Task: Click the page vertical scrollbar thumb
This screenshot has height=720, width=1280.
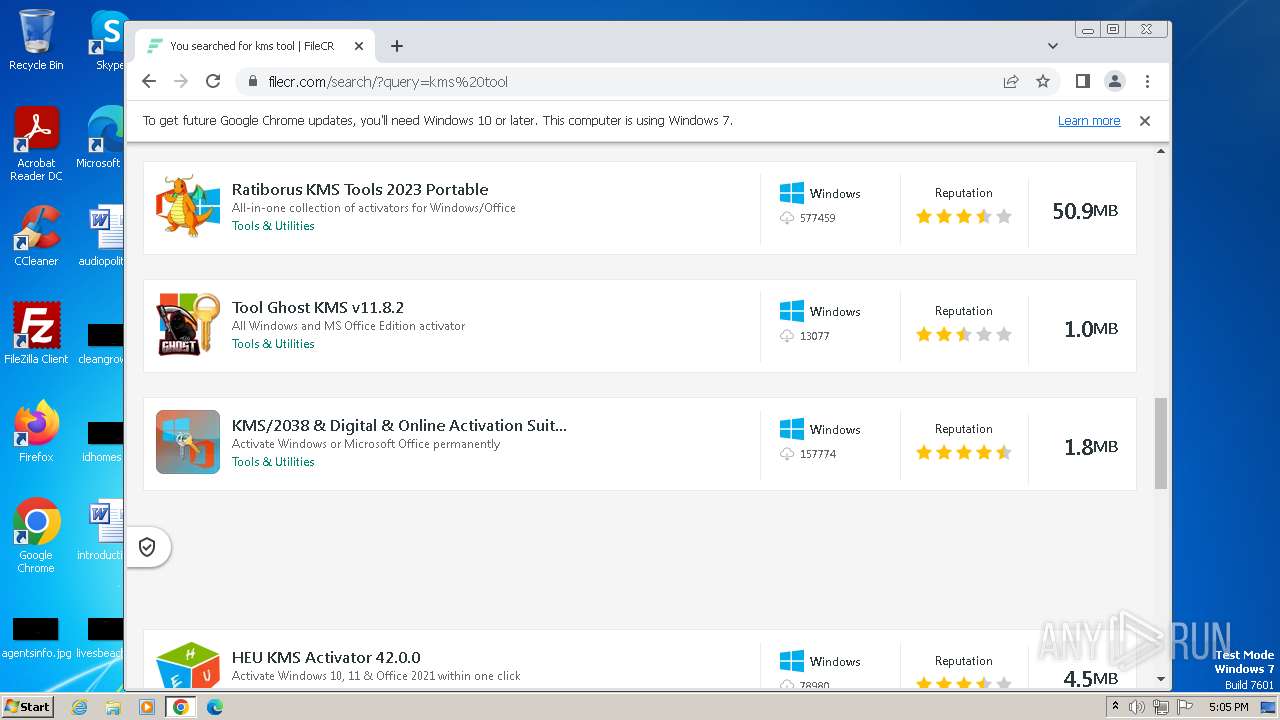Action: pyautogui.click(x=1161, y=443)
